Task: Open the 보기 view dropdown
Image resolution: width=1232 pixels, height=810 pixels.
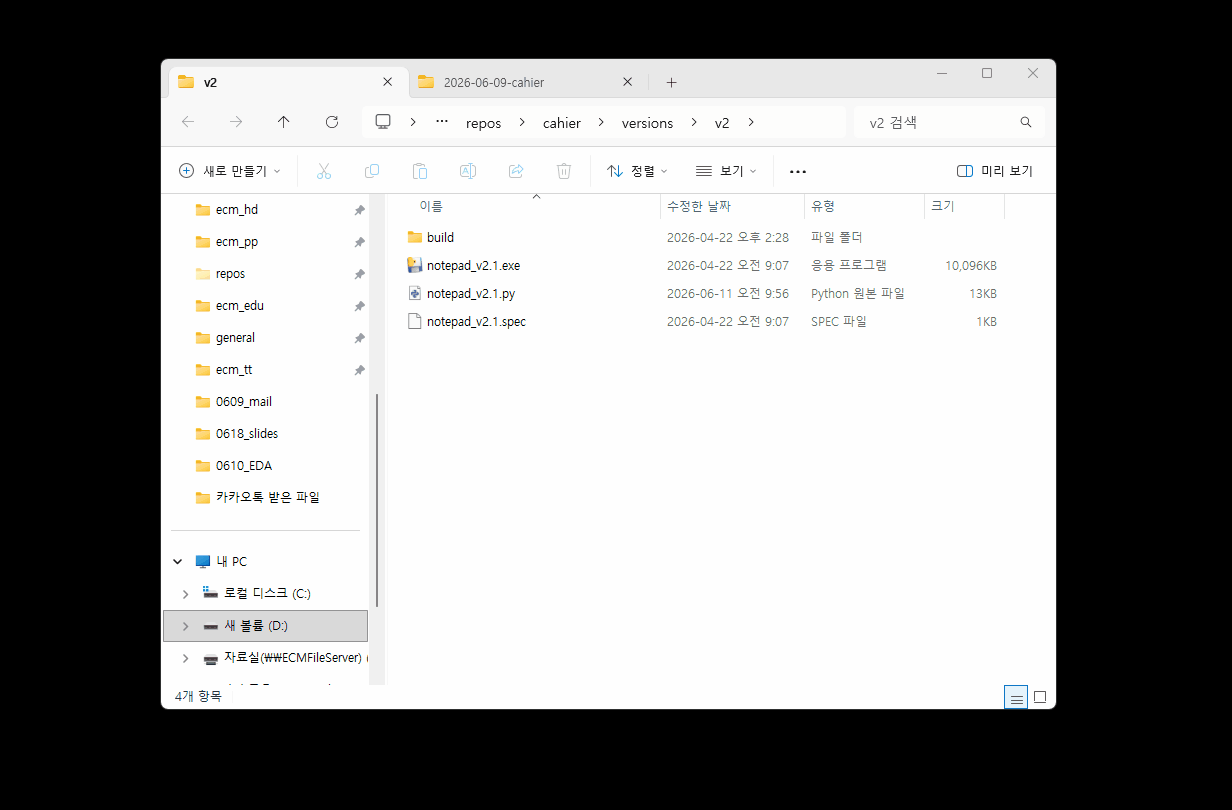Action: pos(726,171)
